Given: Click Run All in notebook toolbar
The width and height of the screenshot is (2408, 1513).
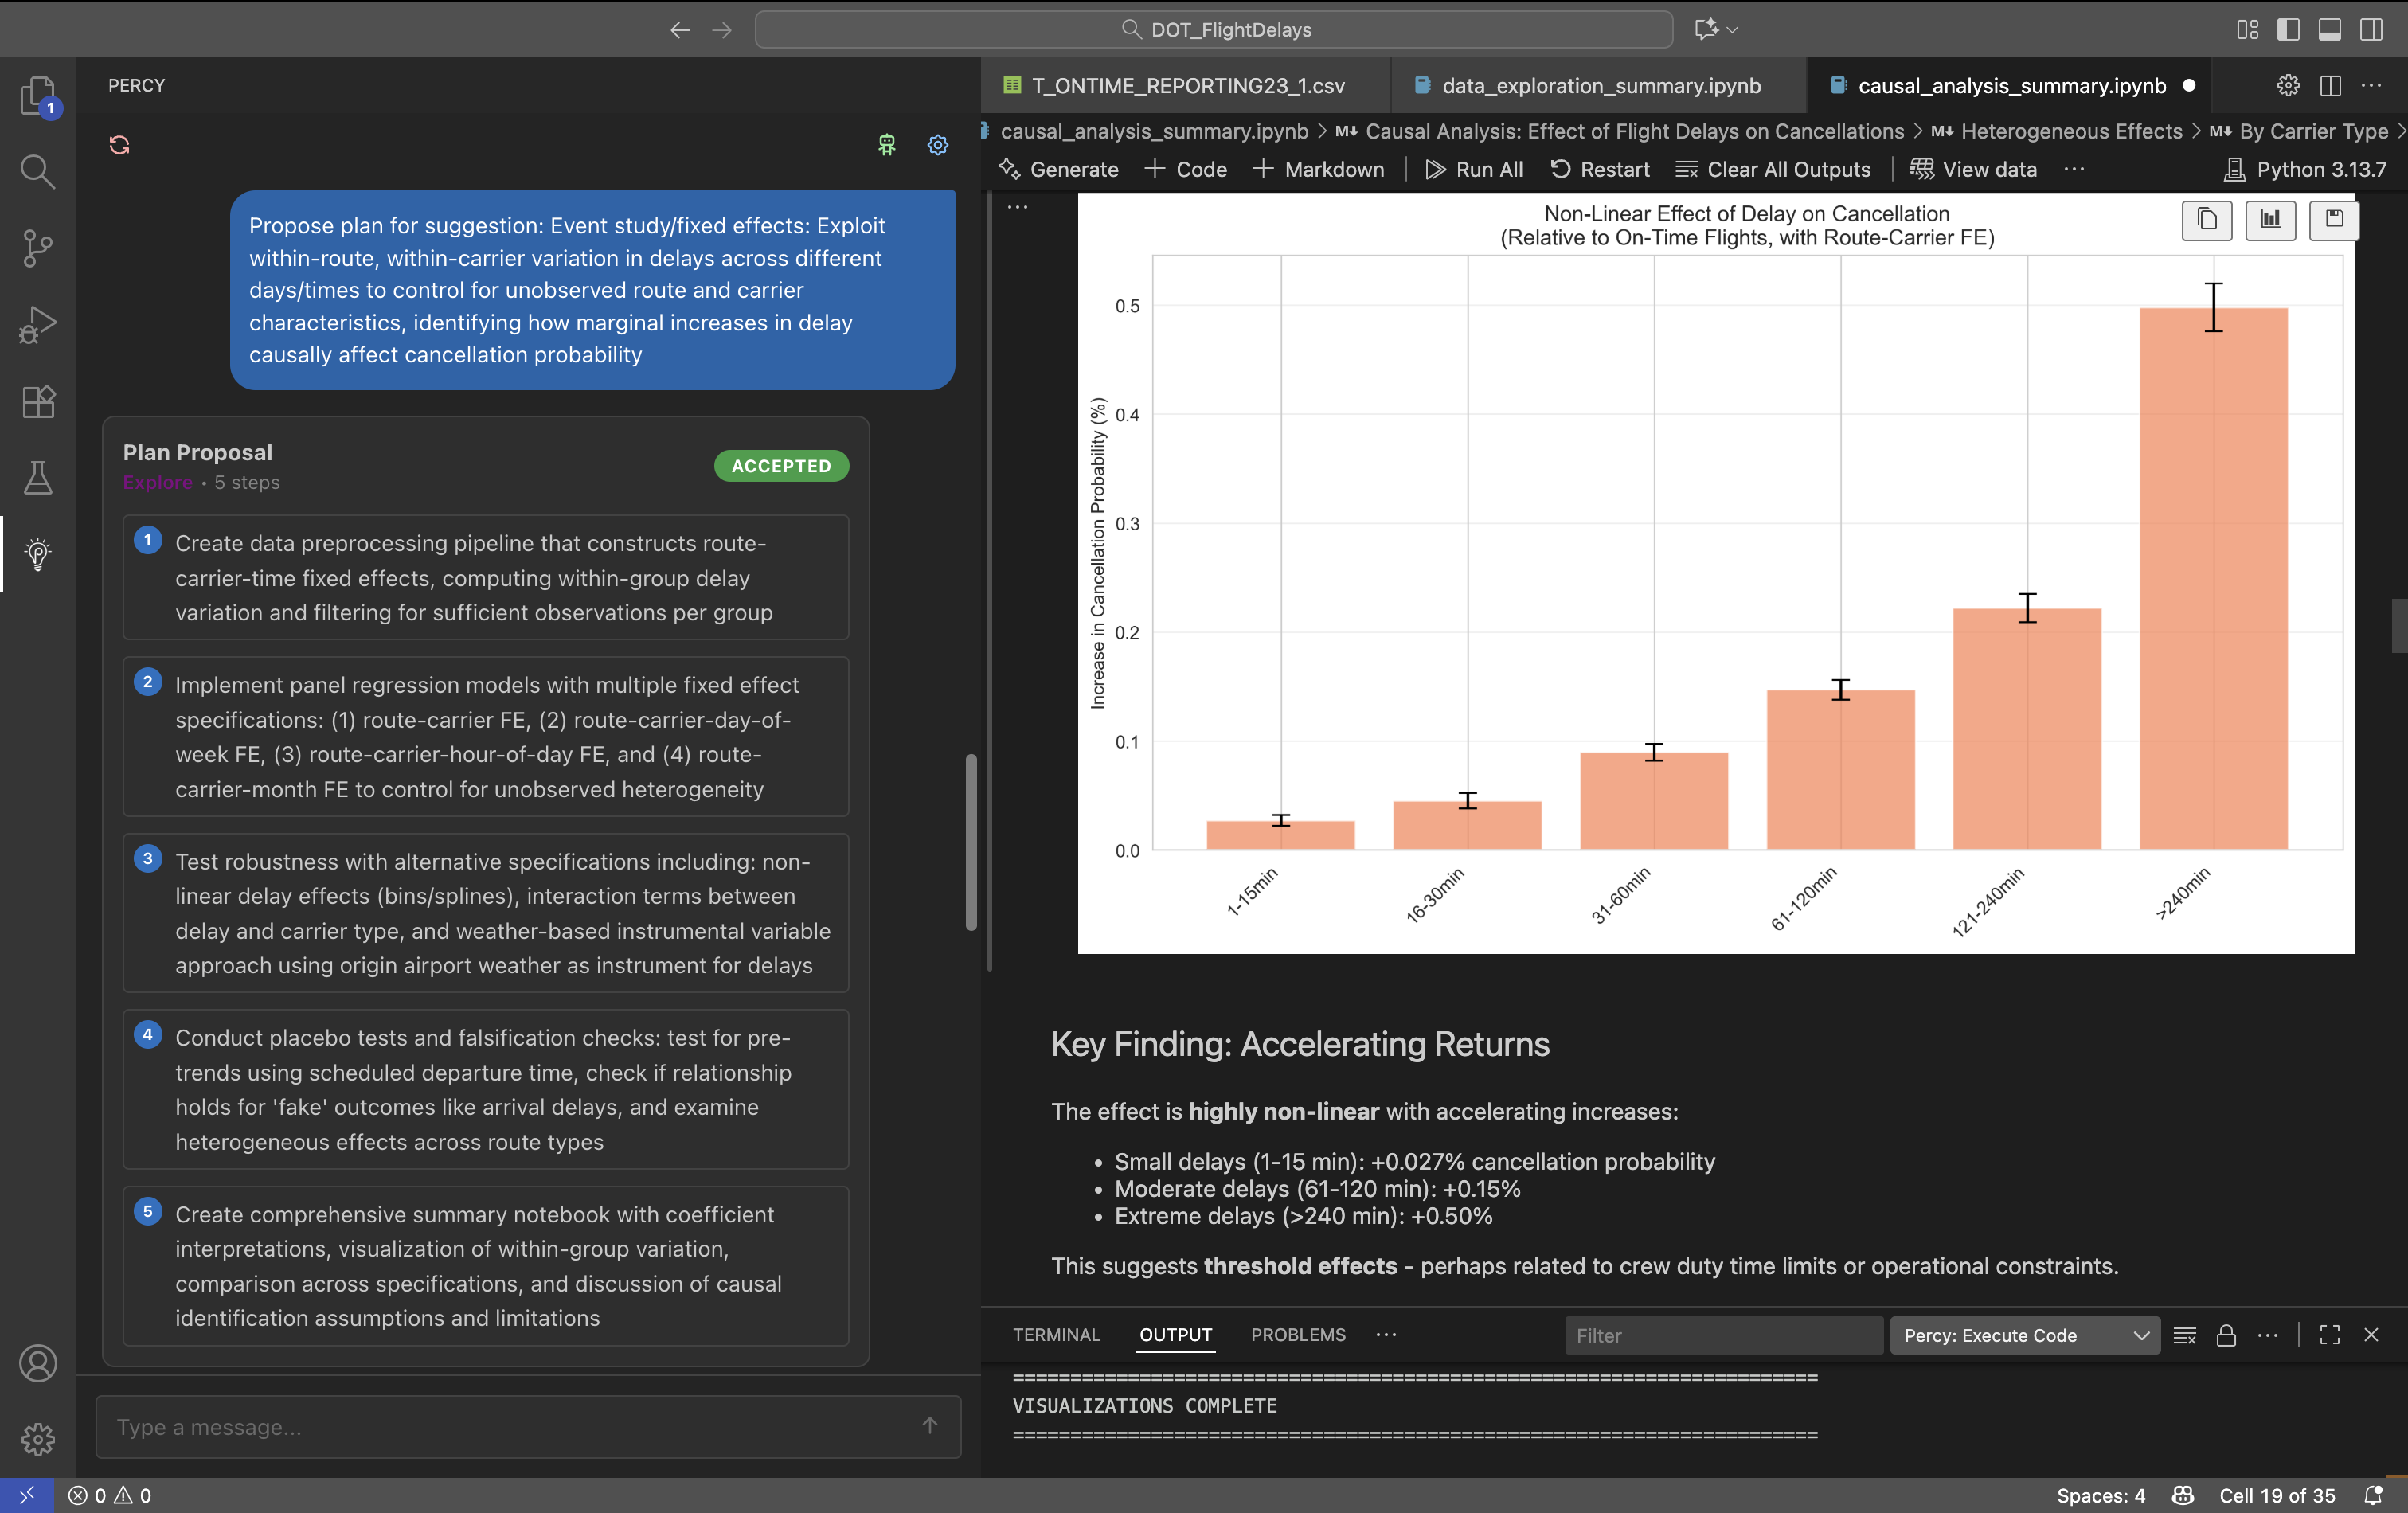Looking at the screenshot, I should tap(1473, 169).
